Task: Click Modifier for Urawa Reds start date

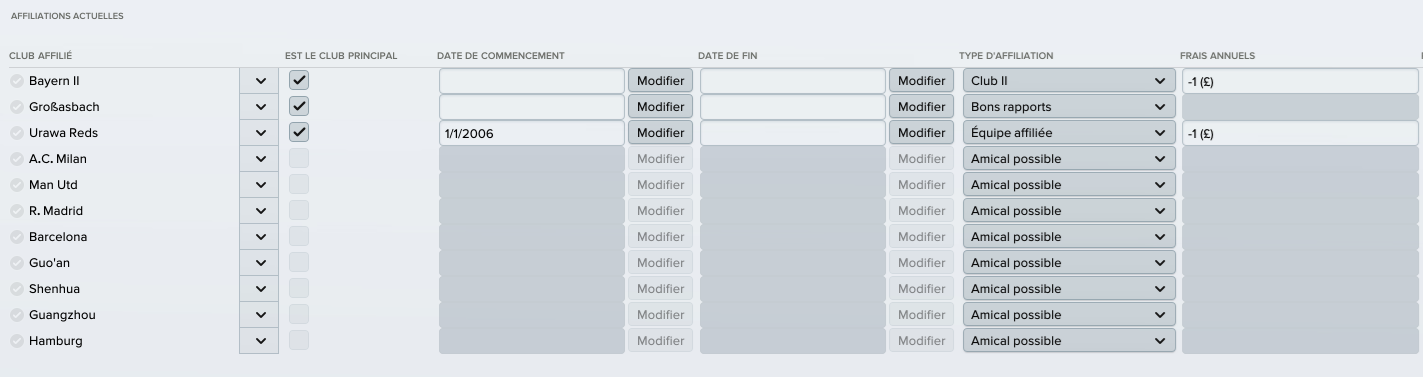Action: [x=660, y=133]
